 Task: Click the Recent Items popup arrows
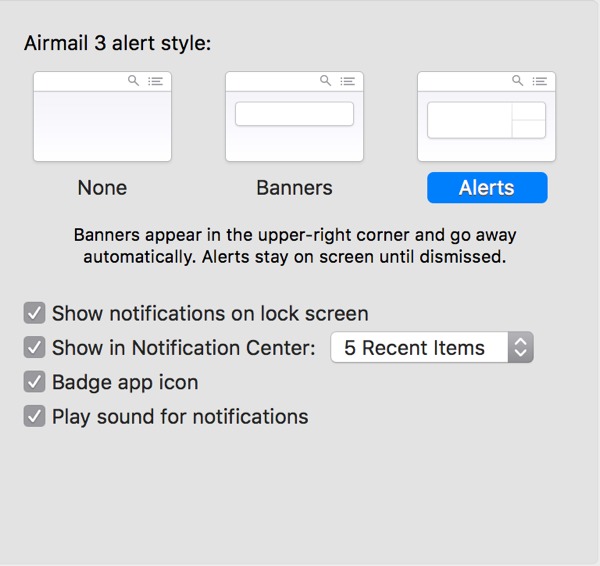521,347
